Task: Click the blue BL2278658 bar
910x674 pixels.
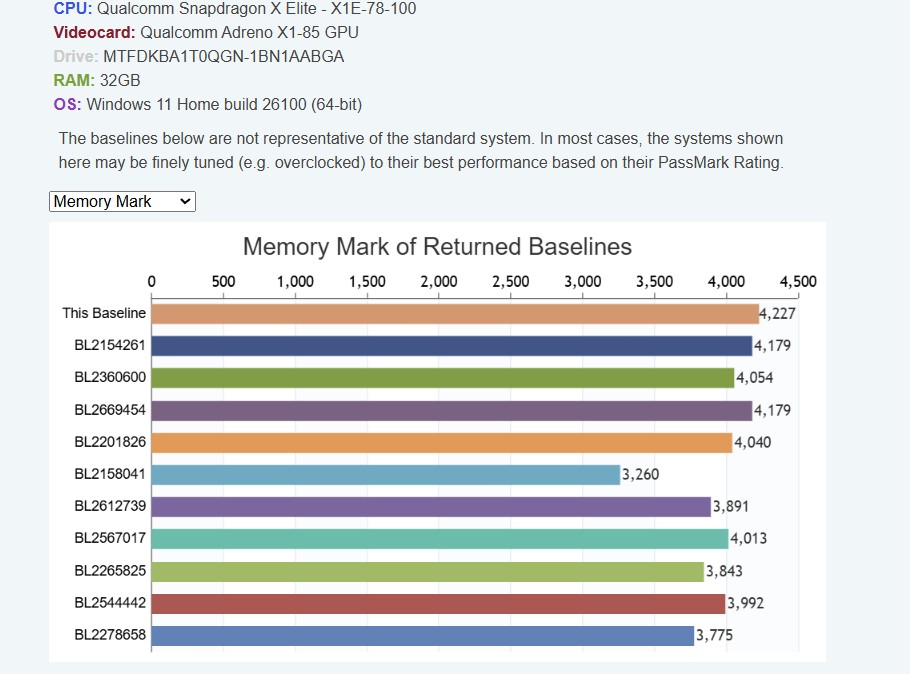Action: pyautogui.click(x=422, y=635)
